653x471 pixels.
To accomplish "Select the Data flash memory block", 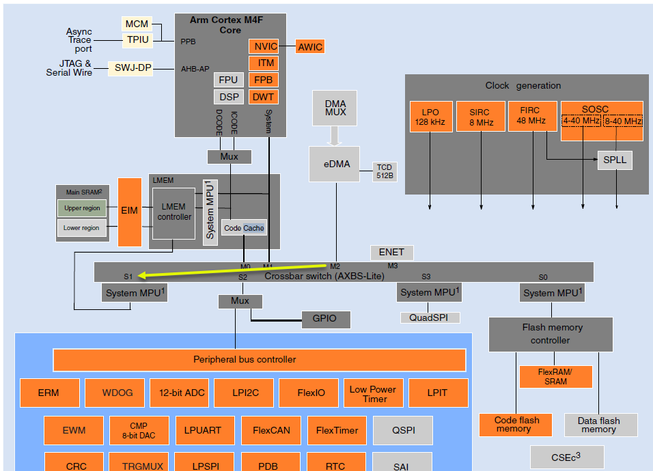I will (601, 425).
